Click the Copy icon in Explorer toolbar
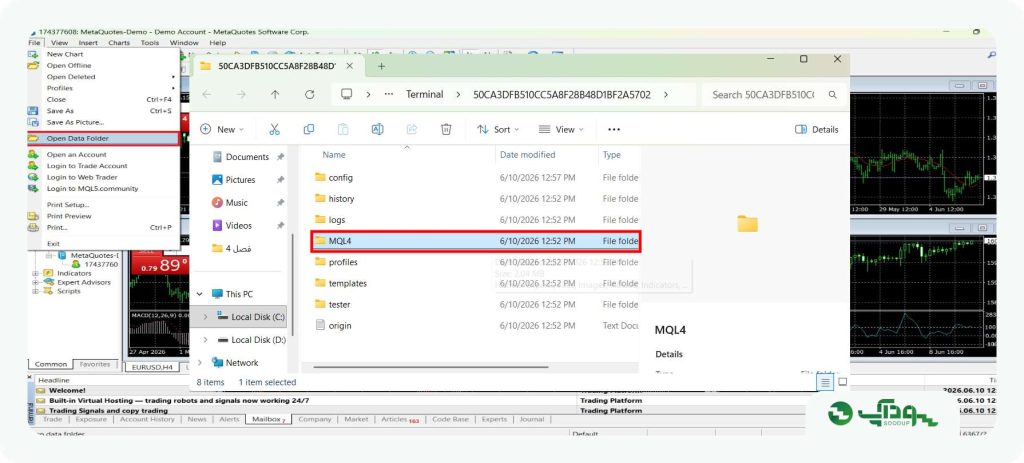This screenshot has width=1024, height=463. click(x=309, y=129)
